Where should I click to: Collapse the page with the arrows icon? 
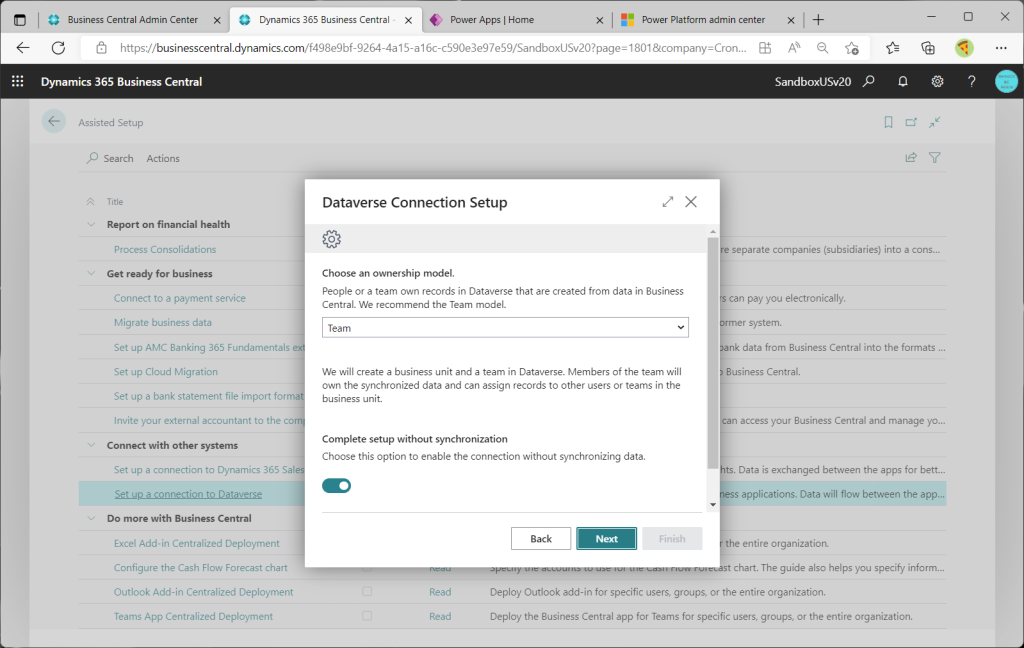tap(935, 122)
